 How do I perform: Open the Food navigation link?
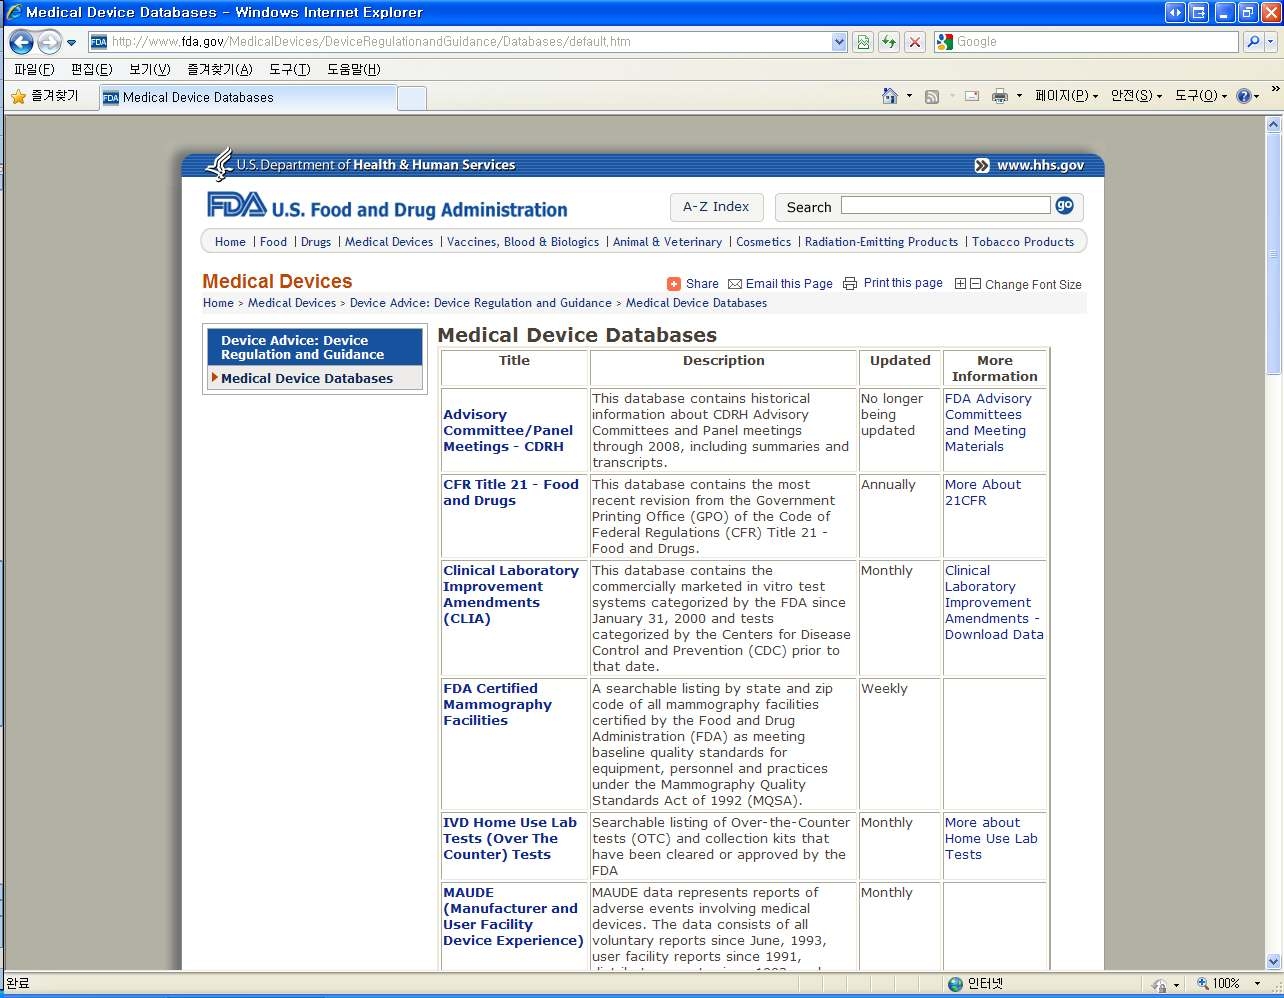(x=273, y=242)
